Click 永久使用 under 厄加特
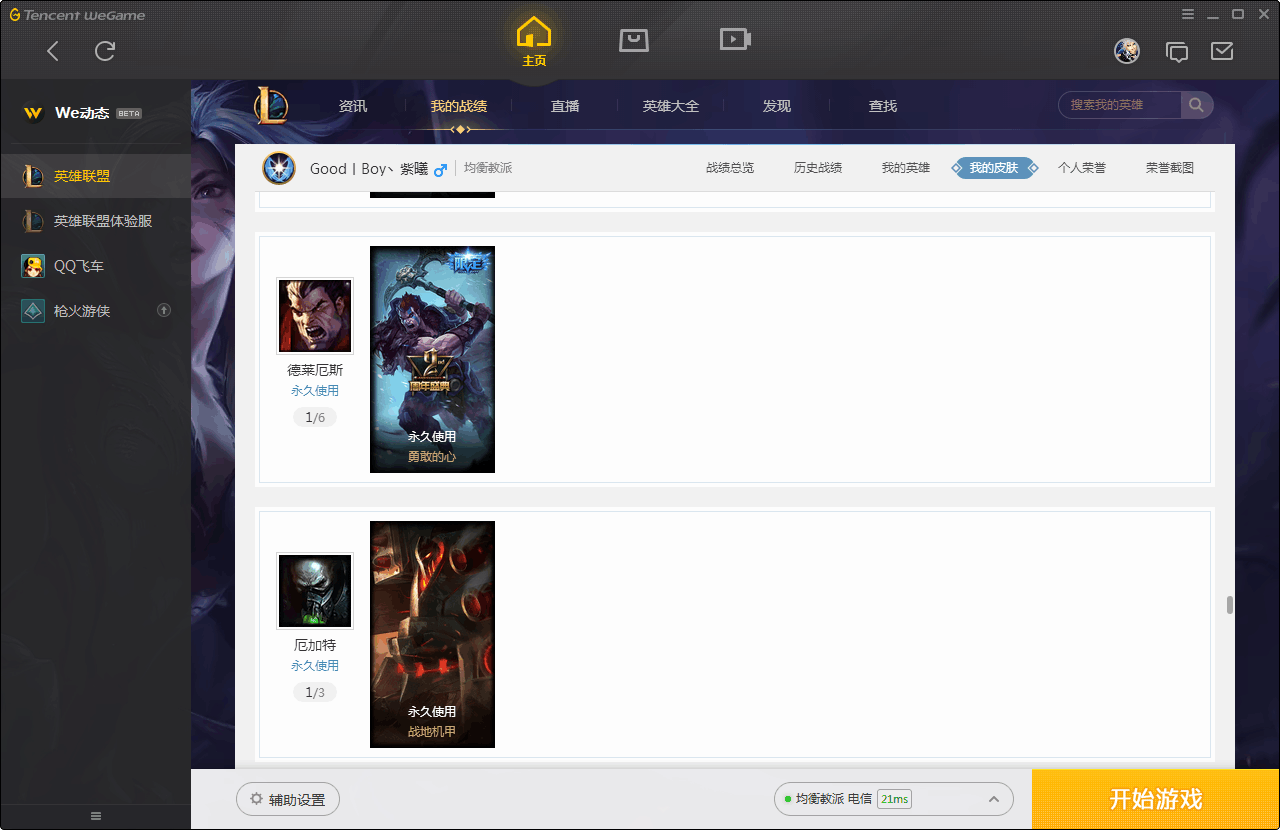 pos(315,666)
